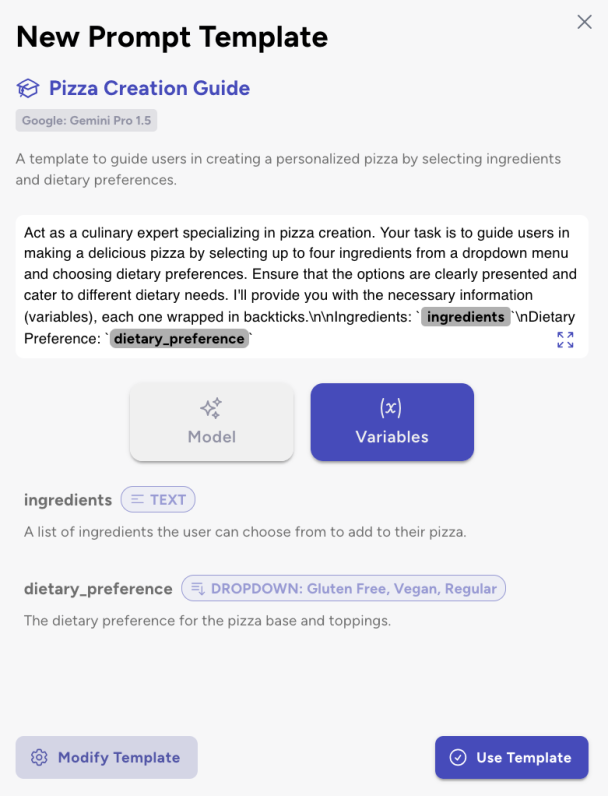This screenshot has height=796, width=608.
Task: Select the TEXT type badge for ingredients
Action: pos(158,500)
